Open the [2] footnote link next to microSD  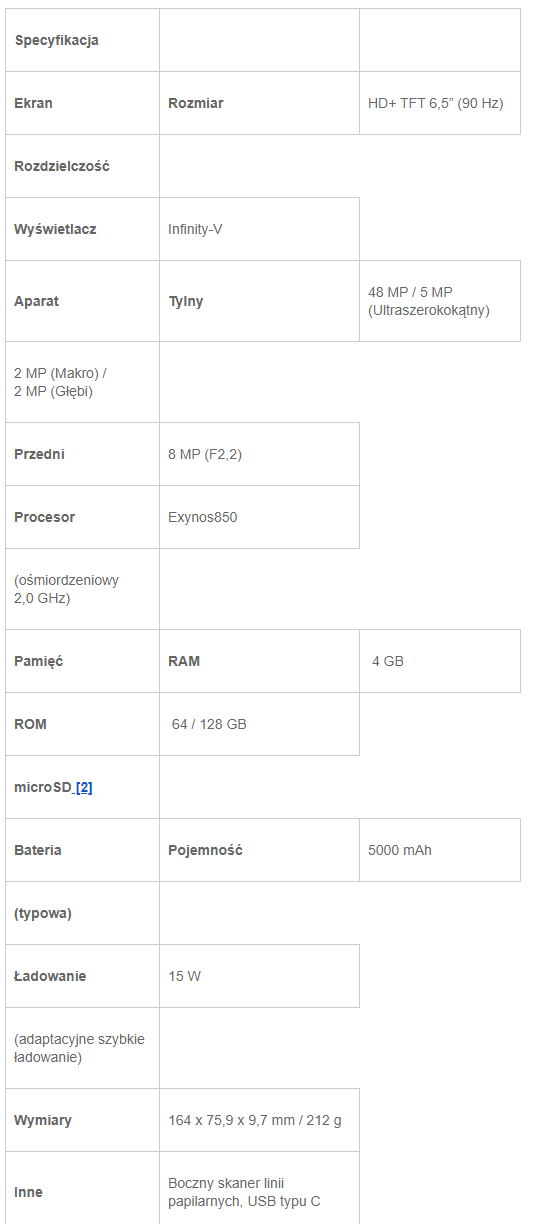(x=84, y=787)
